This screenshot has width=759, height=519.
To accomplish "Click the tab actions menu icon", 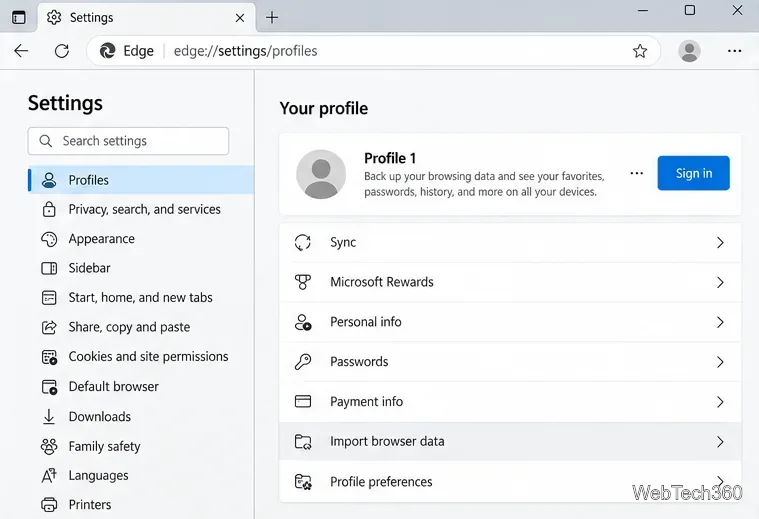I will [x=18, y=17].
